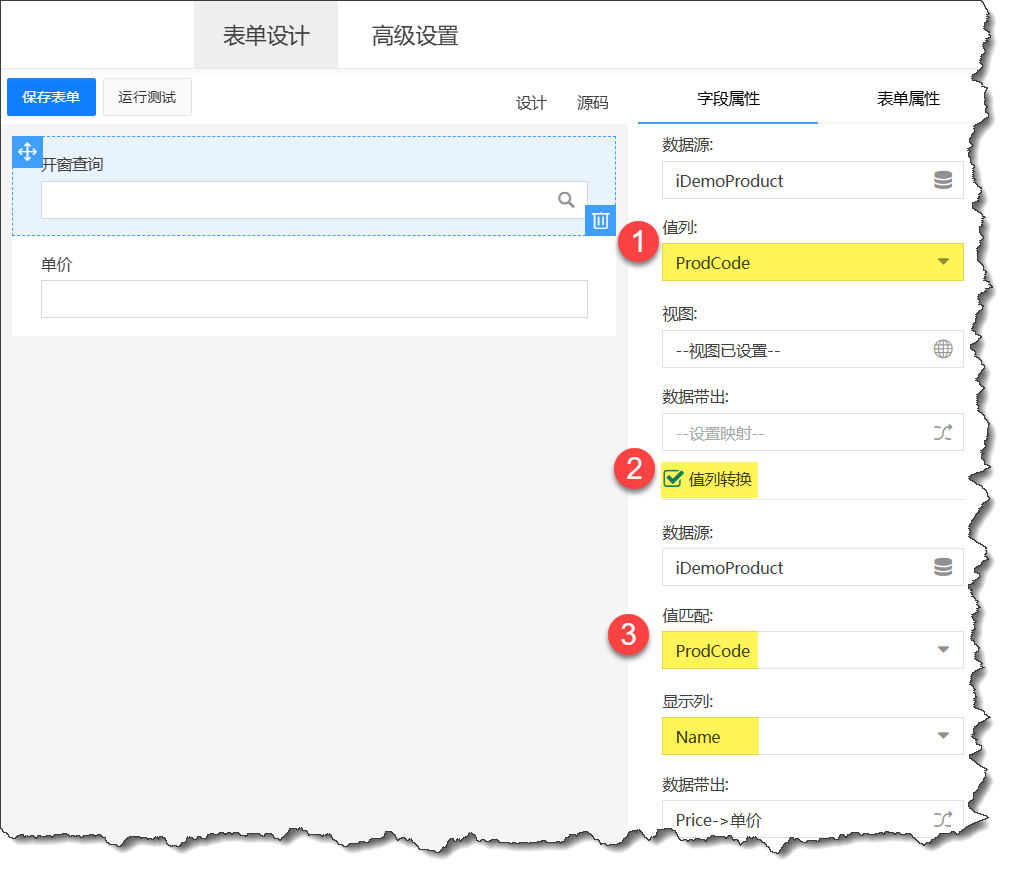Click the 单价 input field
This screenshot has width=1013, height=873.
click(x=314, y=299)
